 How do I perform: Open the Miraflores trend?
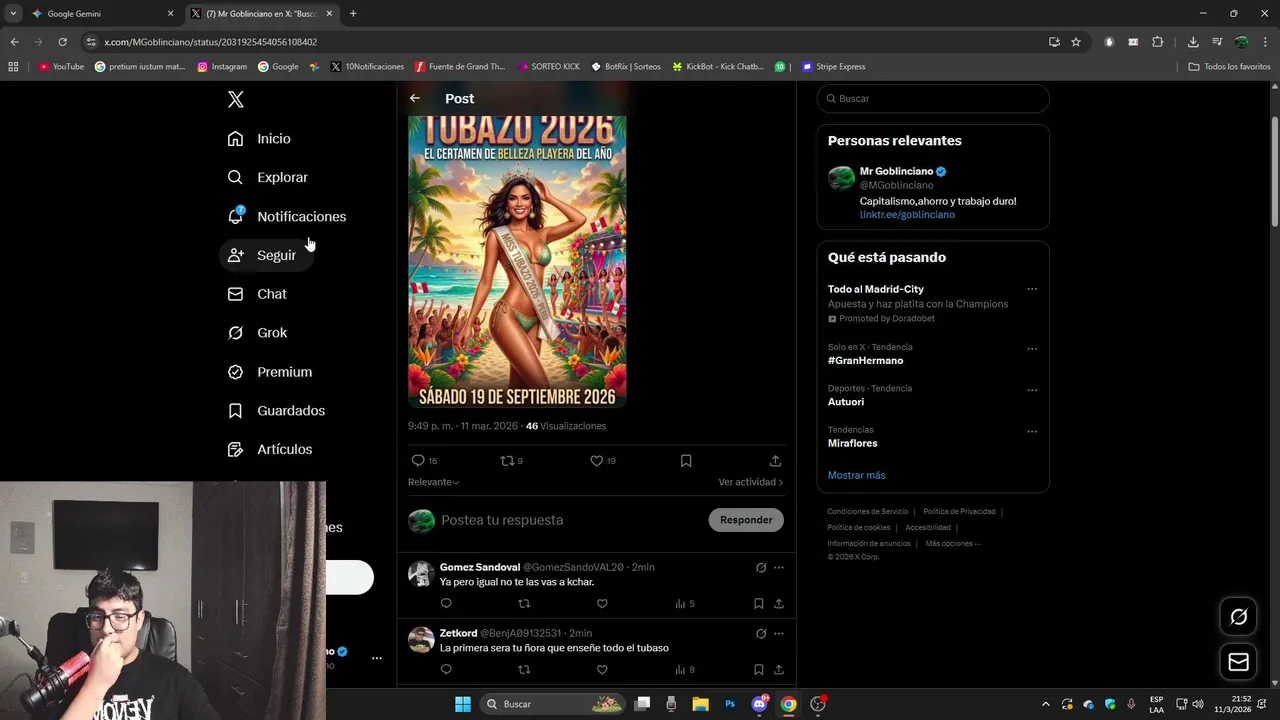[x=853, y=443]
